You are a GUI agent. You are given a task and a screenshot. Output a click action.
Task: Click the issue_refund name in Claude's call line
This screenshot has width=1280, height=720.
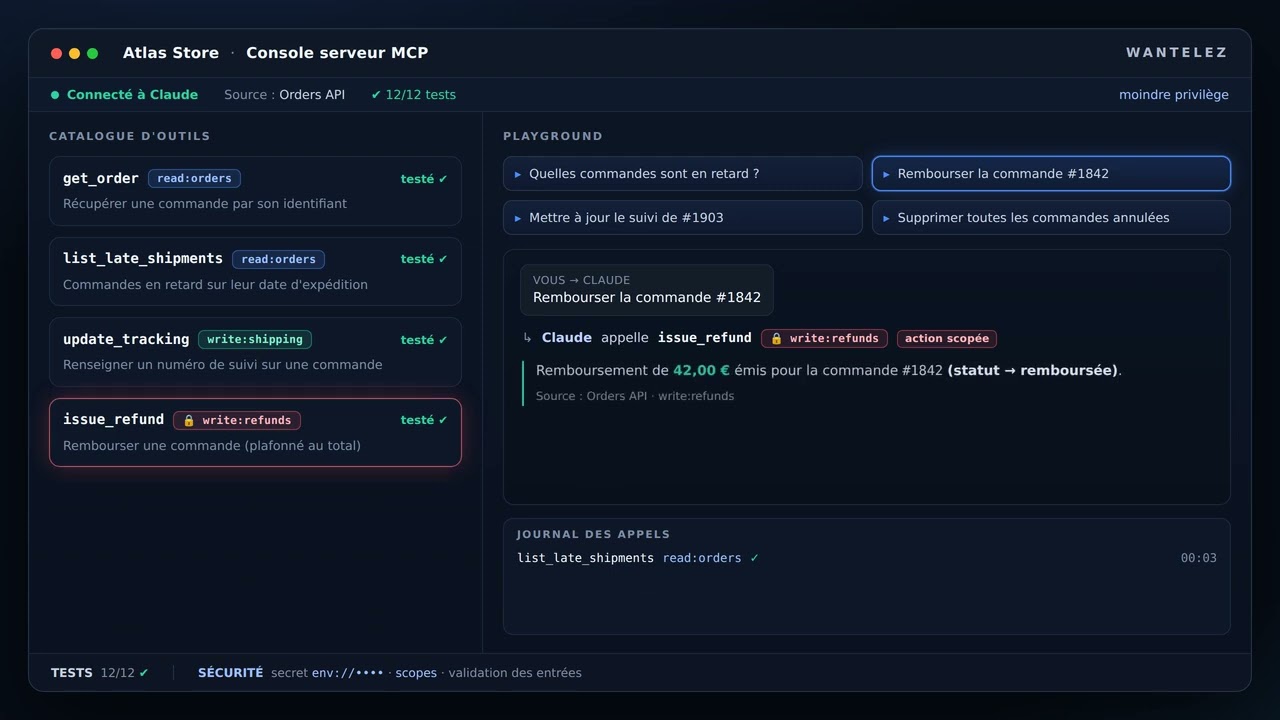tap(704, 338)
